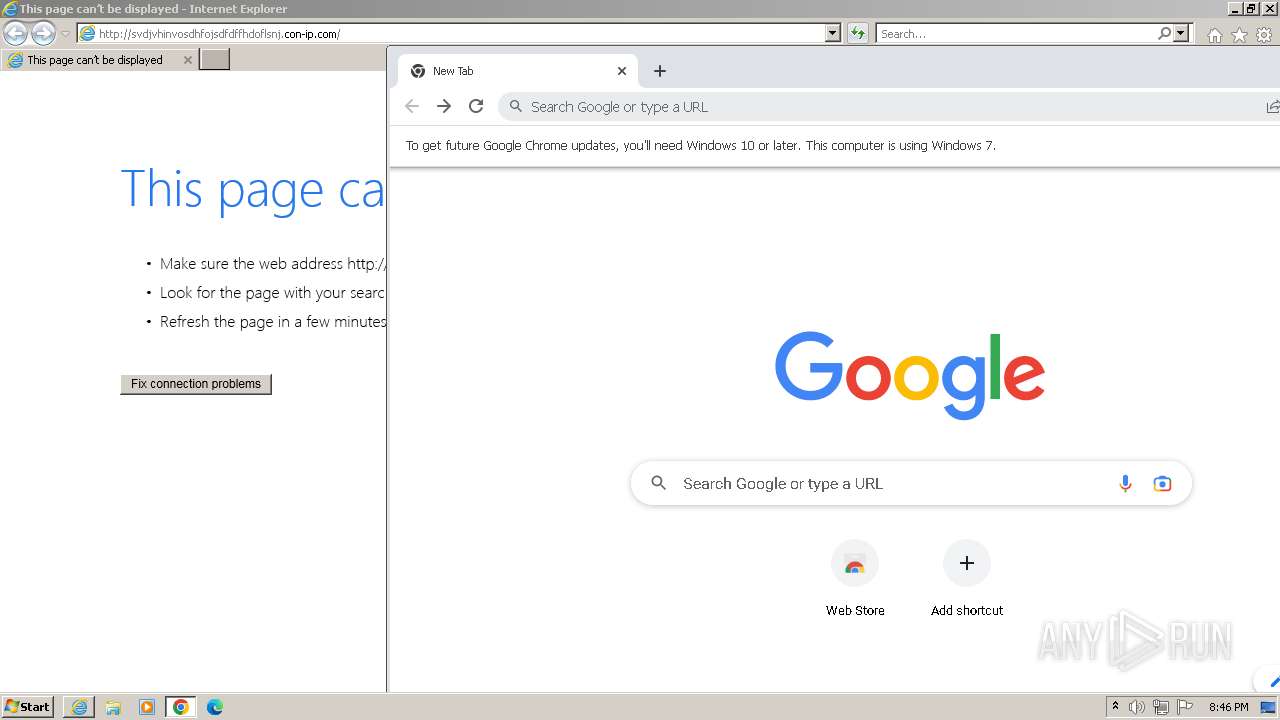Click the IE icon in the title bar
Image resolution: width=1280 pixels, height=720 pixels.
point(10,9)
